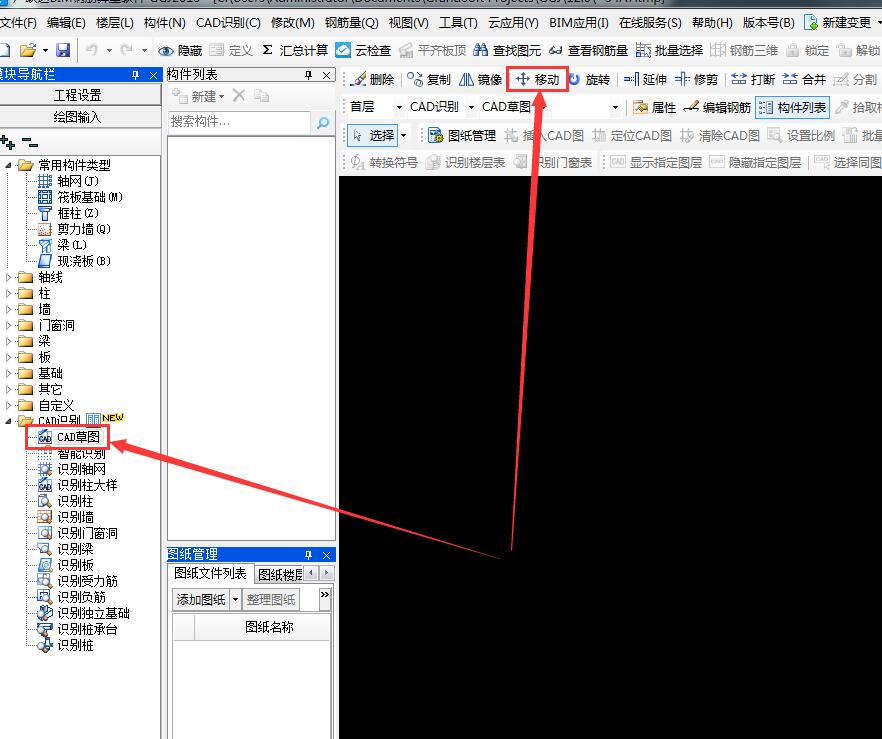This screenshot has width=882, height=739.
Task: Select the 旋转 rotate tool
Action: [x=589, y=79]
